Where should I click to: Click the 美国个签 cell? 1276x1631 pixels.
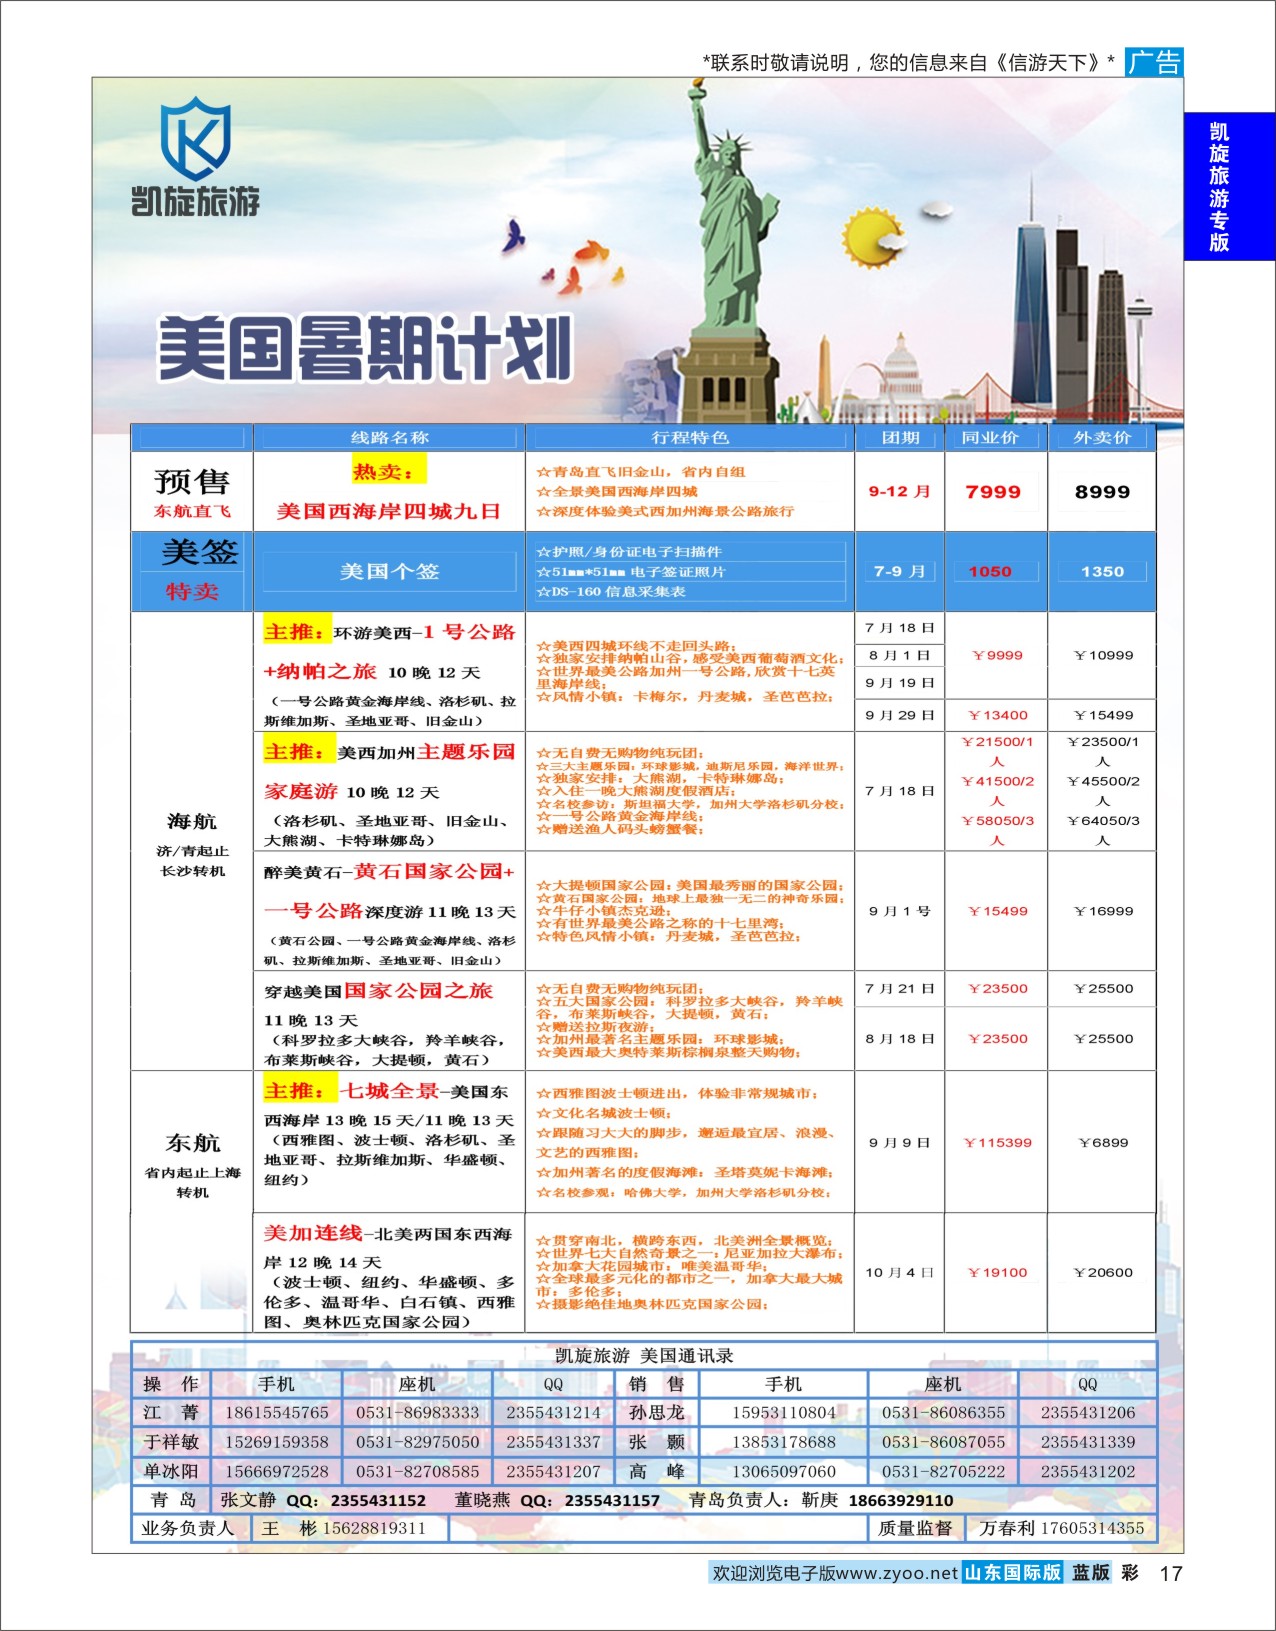[389, 571]
